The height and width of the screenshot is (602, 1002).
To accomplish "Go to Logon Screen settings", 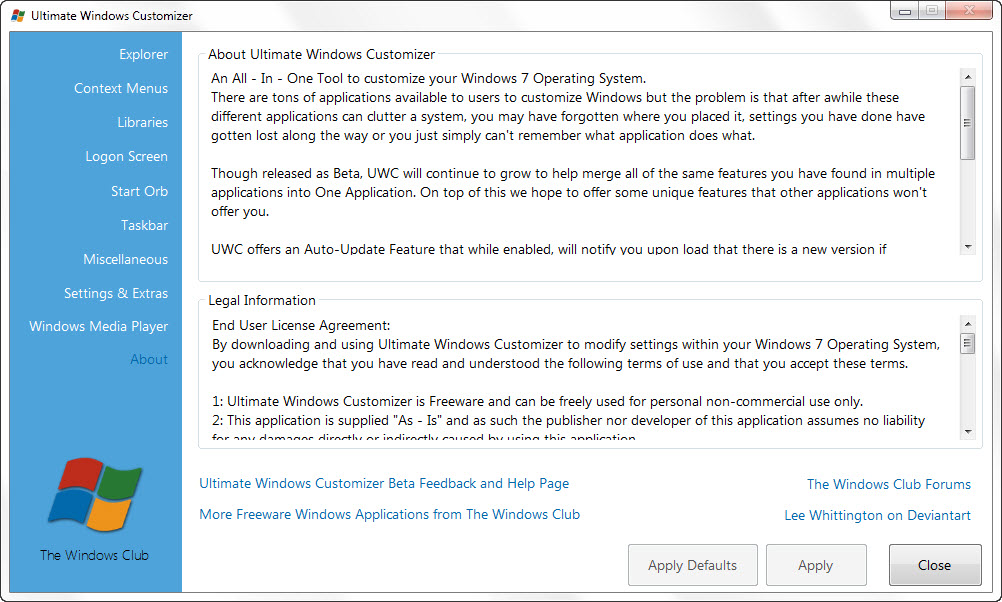I will click(x=126, y=156).
